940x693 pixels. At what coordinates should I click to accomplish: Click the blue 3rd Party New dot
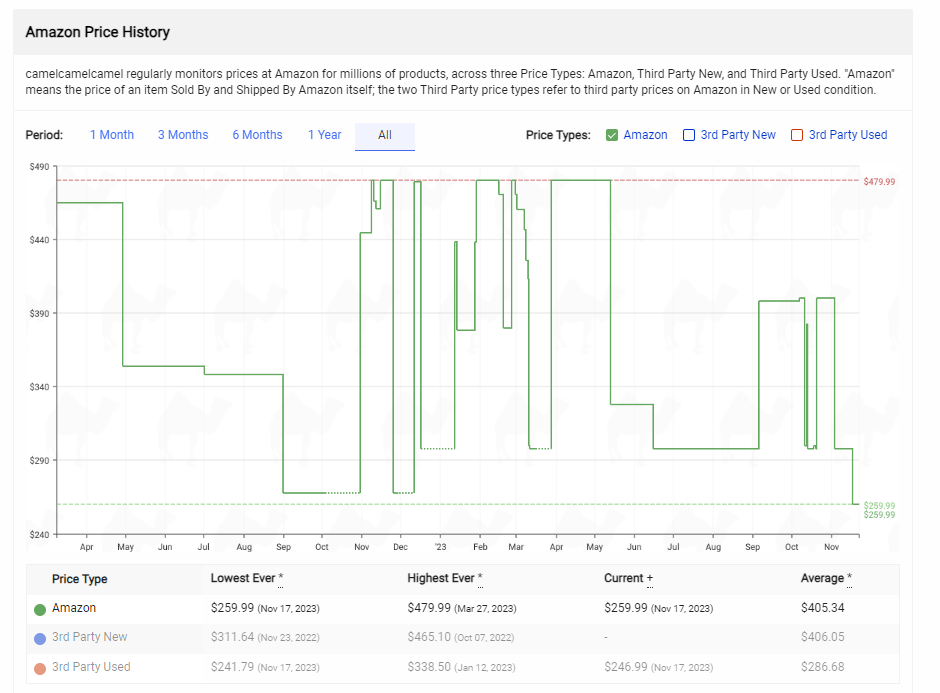[x=40, y=638]
